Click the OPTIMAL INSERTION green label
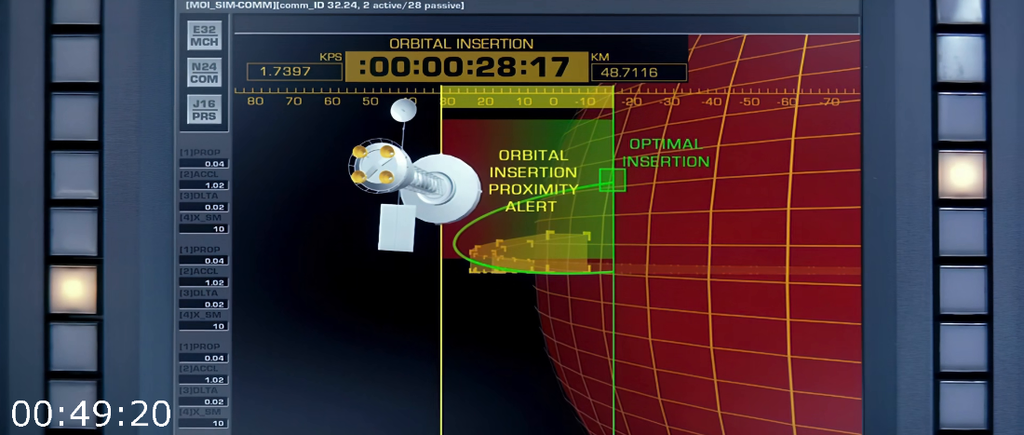Image resolution: width=1024 pixels, height=435 pixels. (666, 153)
